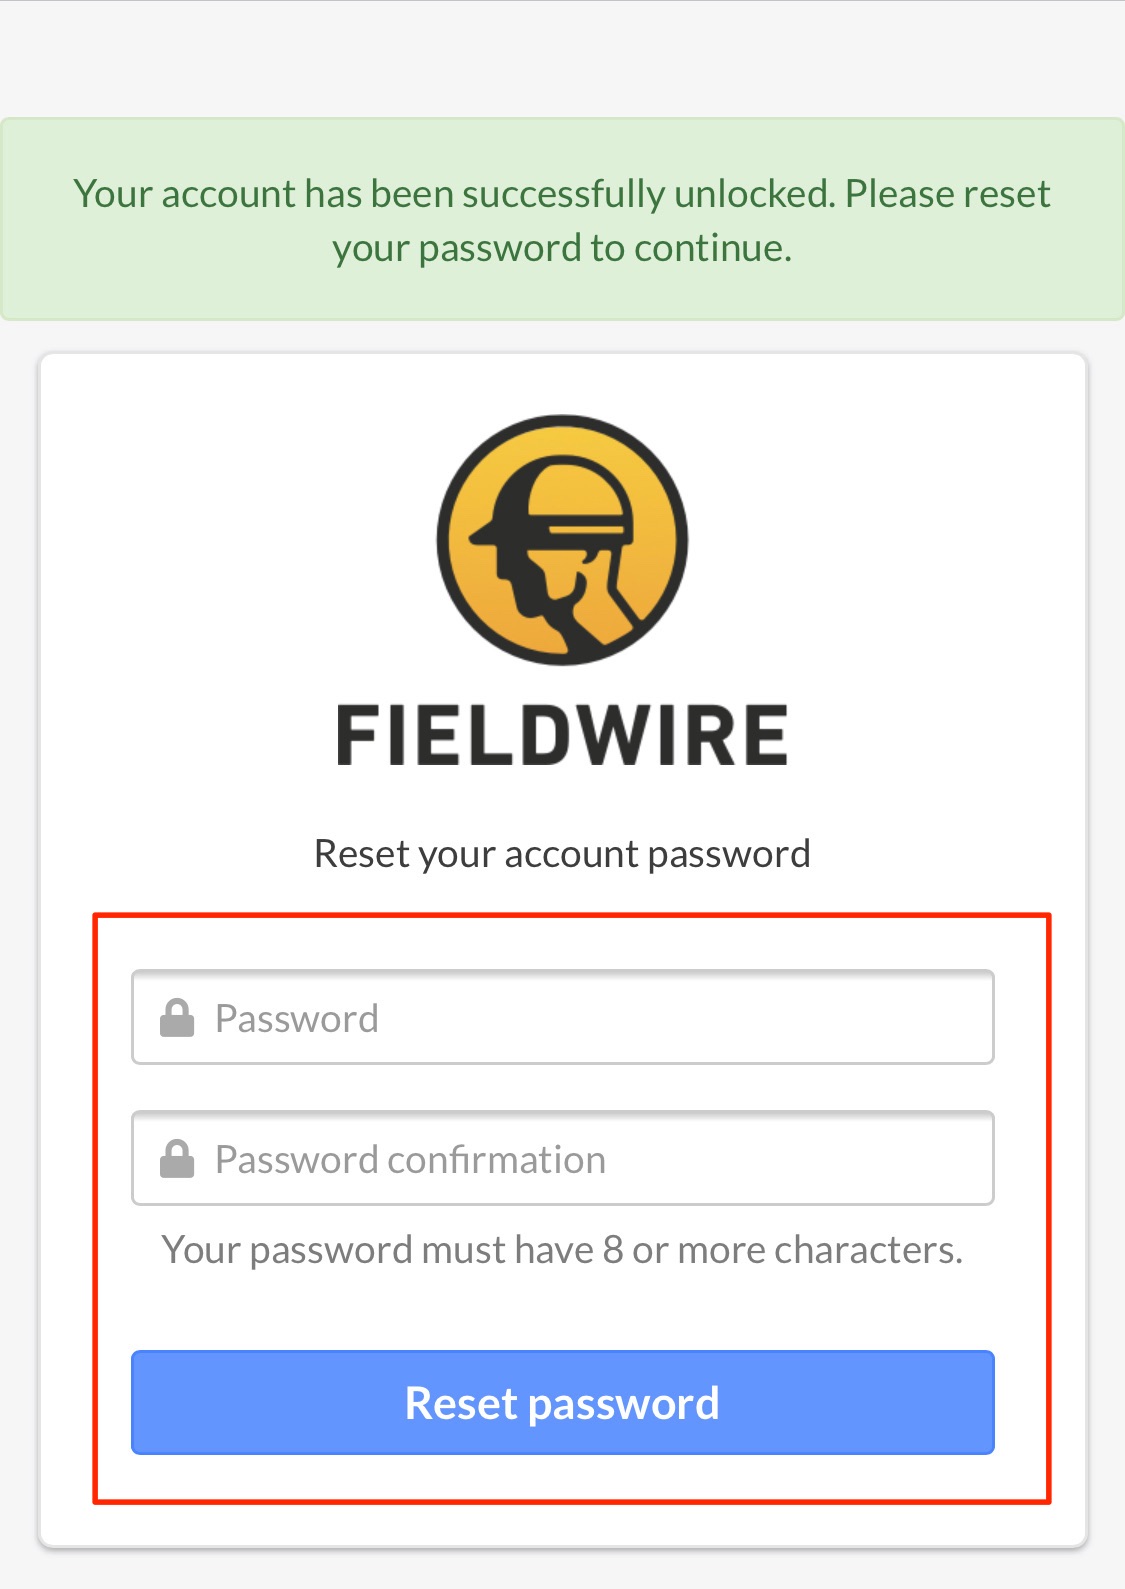Viewport: 1125px width, 1589px height.
Task: Click the 8 or more characters hint
Action: point(562,1250)
